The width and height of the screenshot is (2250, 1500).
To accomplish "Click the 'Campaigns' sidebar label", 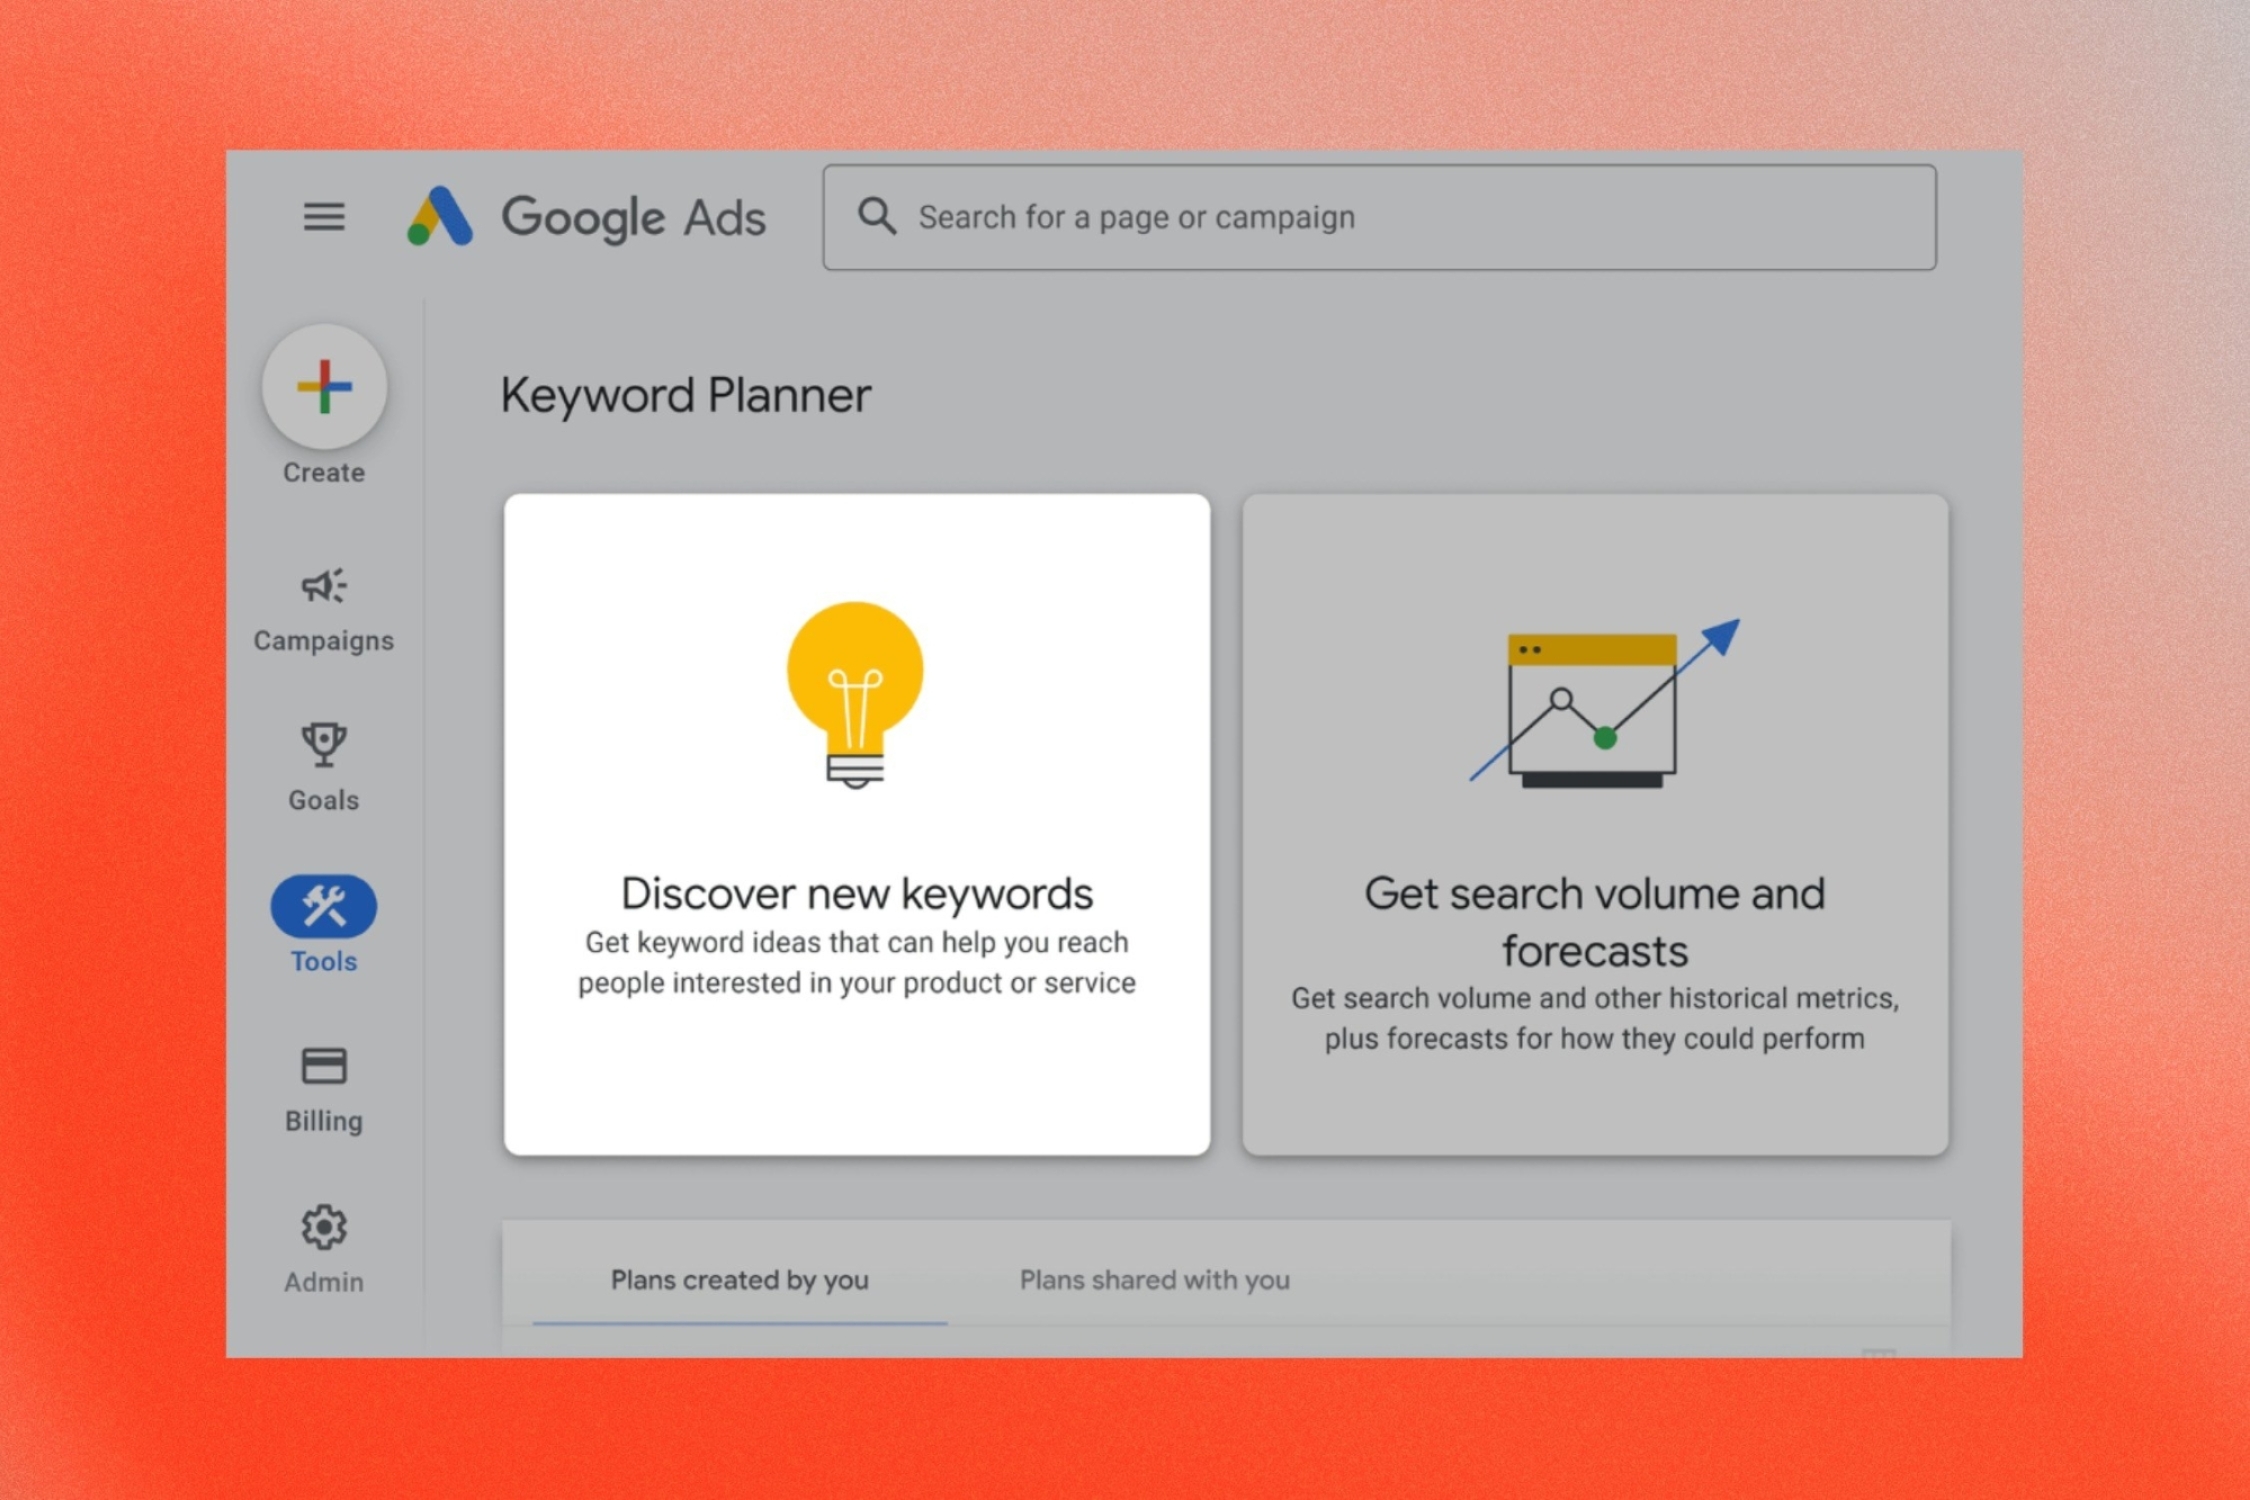I will [x=324, y=641].
